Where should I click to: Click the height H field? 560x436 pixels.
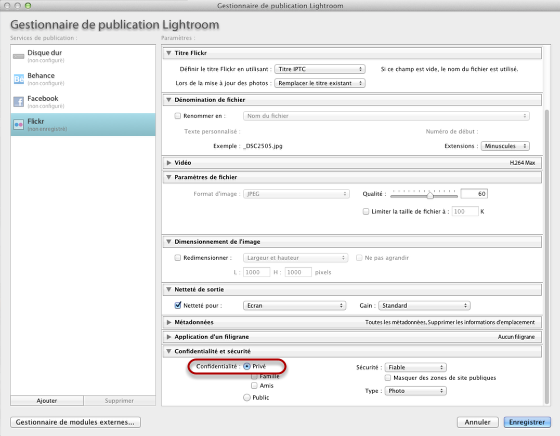[x=298, y=272]
